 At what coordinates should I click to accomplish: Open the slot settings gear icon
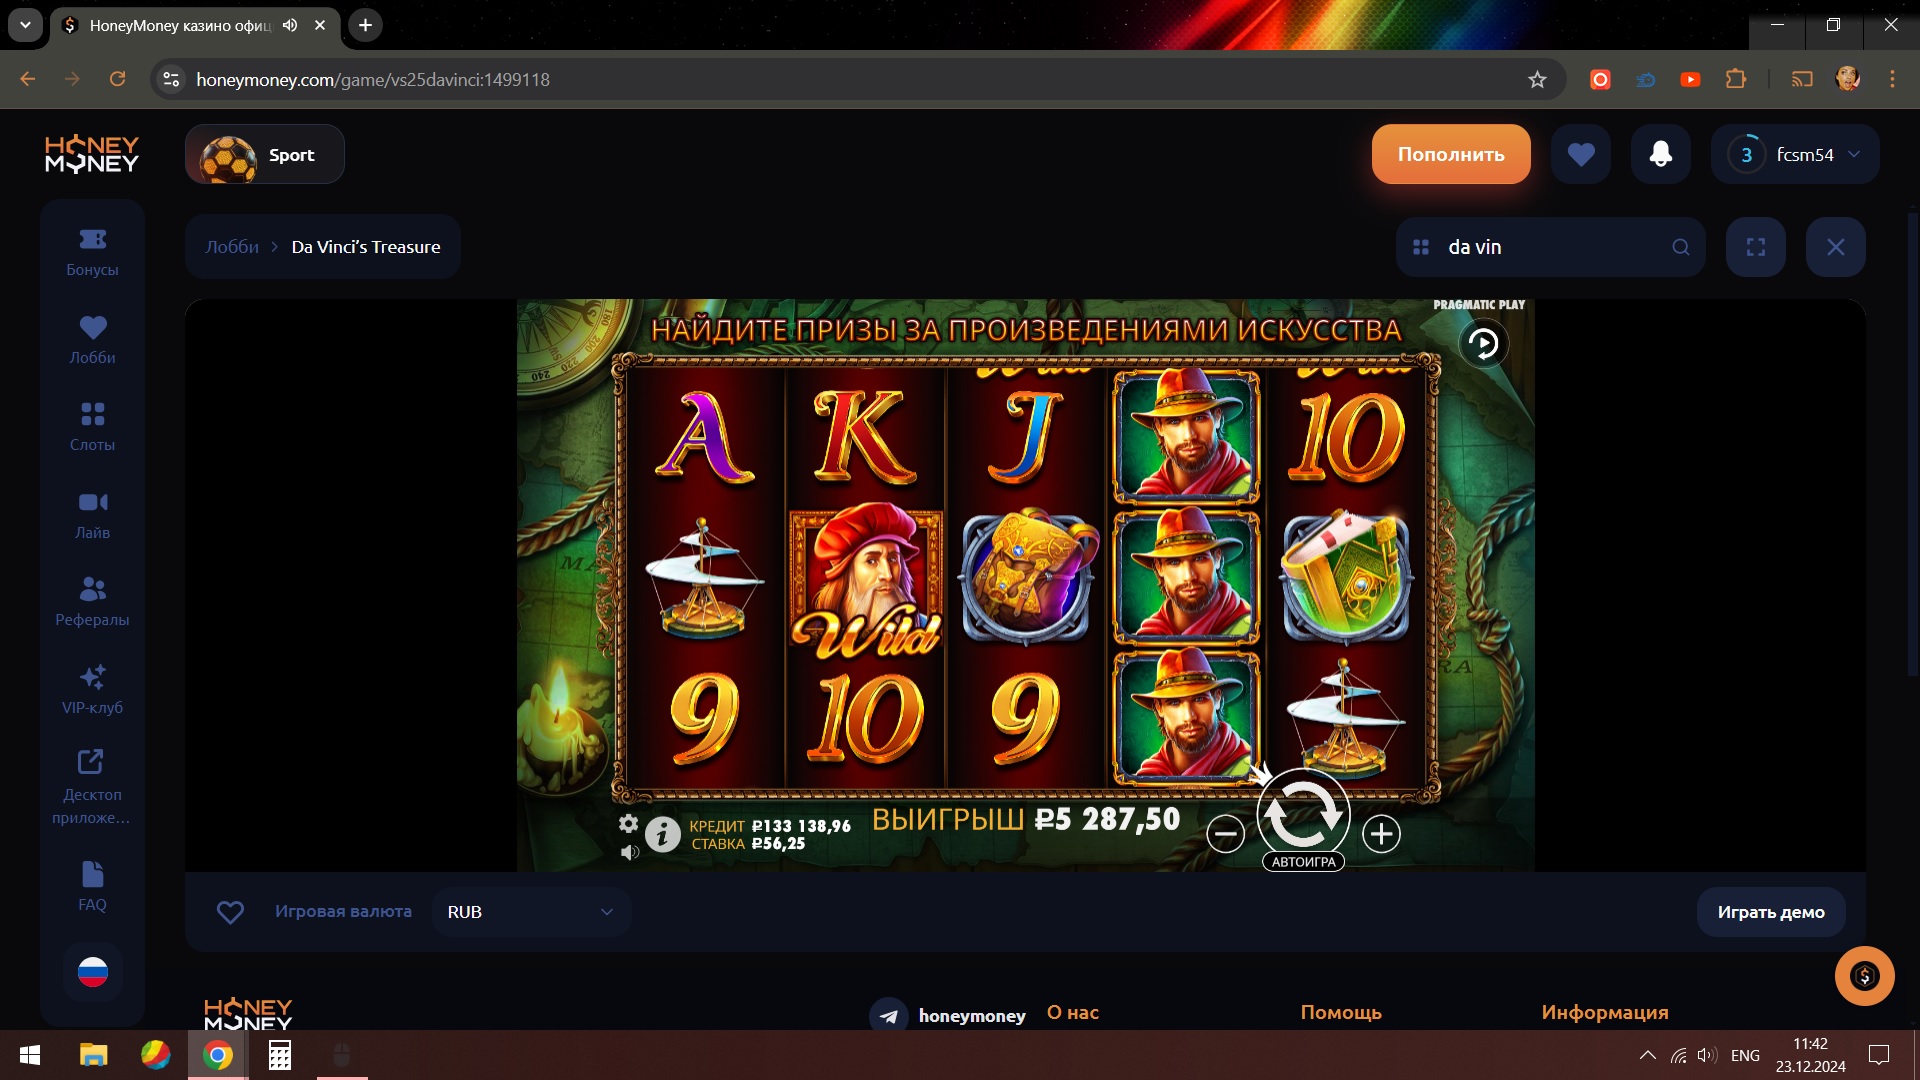click(x=628, y=823)
